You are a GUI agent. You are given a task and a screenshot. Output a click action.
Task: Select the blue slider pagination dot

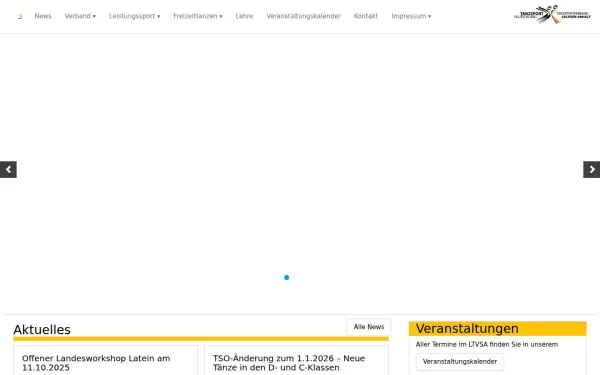[x=287, y=277]
